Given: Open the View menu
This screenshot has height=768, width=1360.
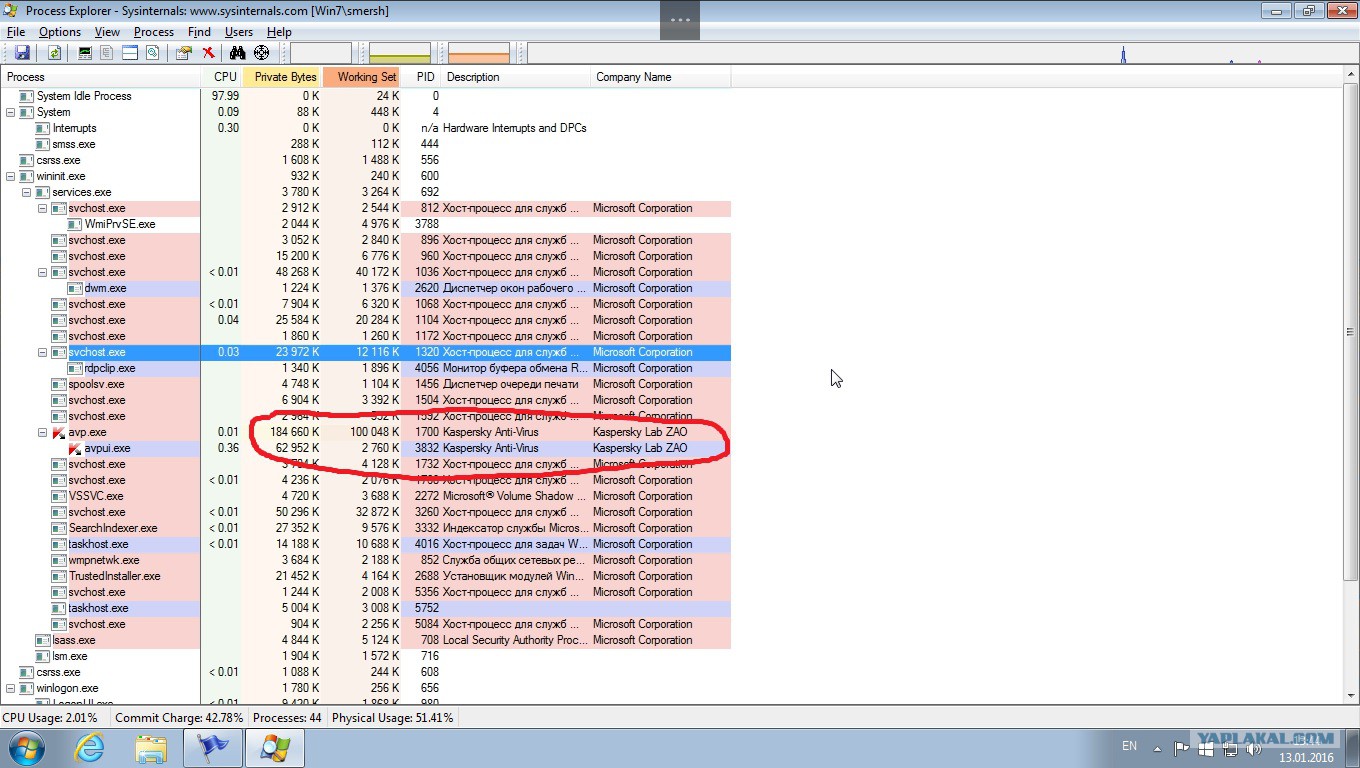Looking at the screenshot, I should (107, 32).
